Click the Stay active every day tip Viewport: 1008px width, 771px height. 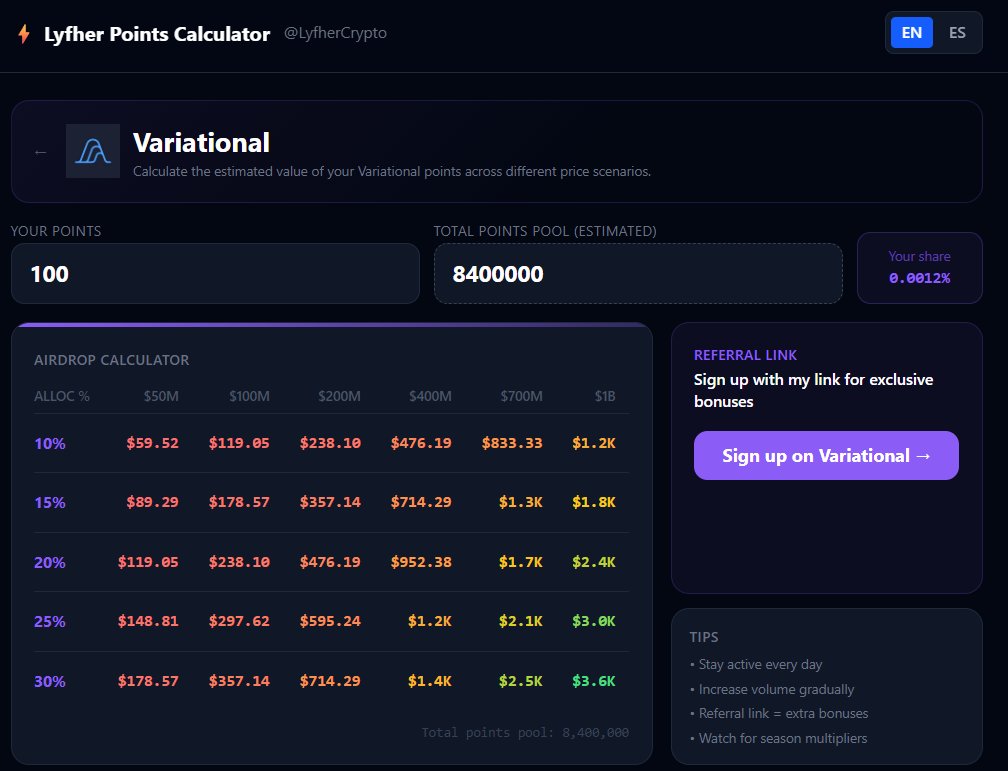pyautogui.click(x=760, y=664)
